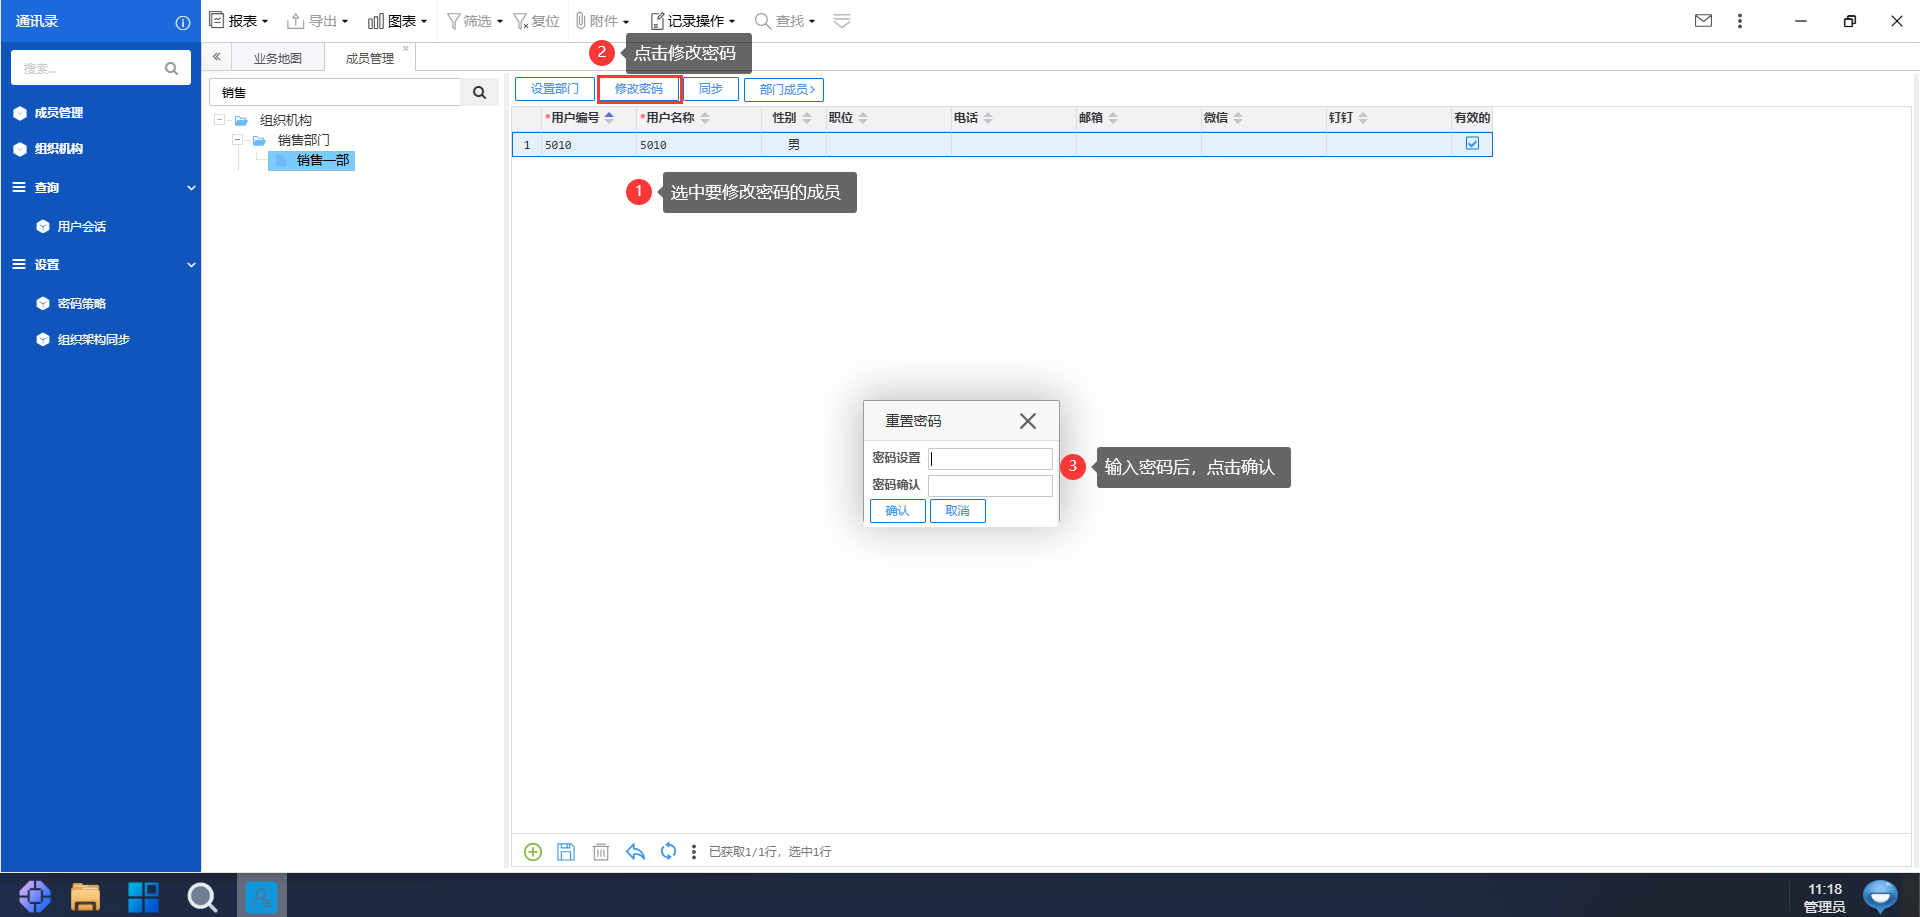The height and width of the screenshot is (917, 1920).
Task: Close the 成员管理 tab
Action: tap(406, 49)
